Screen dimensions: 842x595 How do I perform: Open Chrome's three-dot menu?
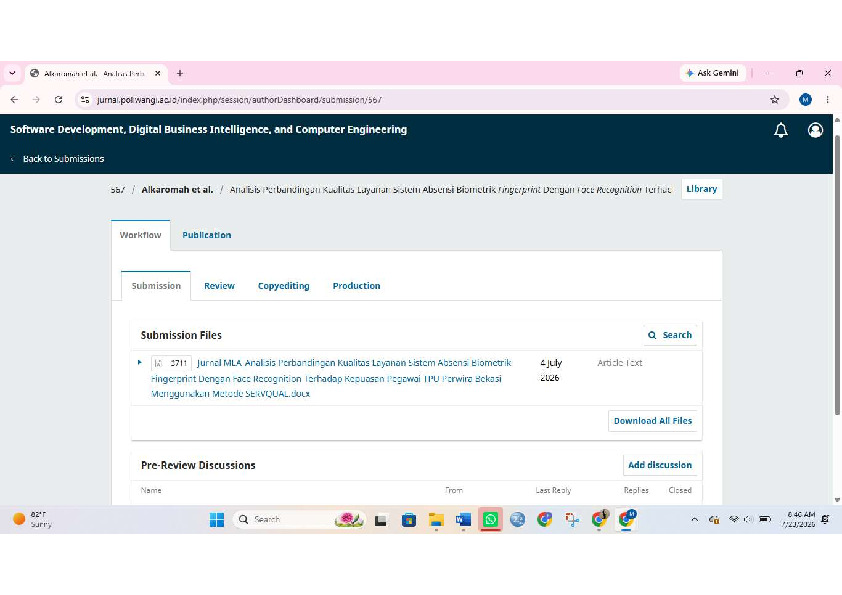[828, 99]
